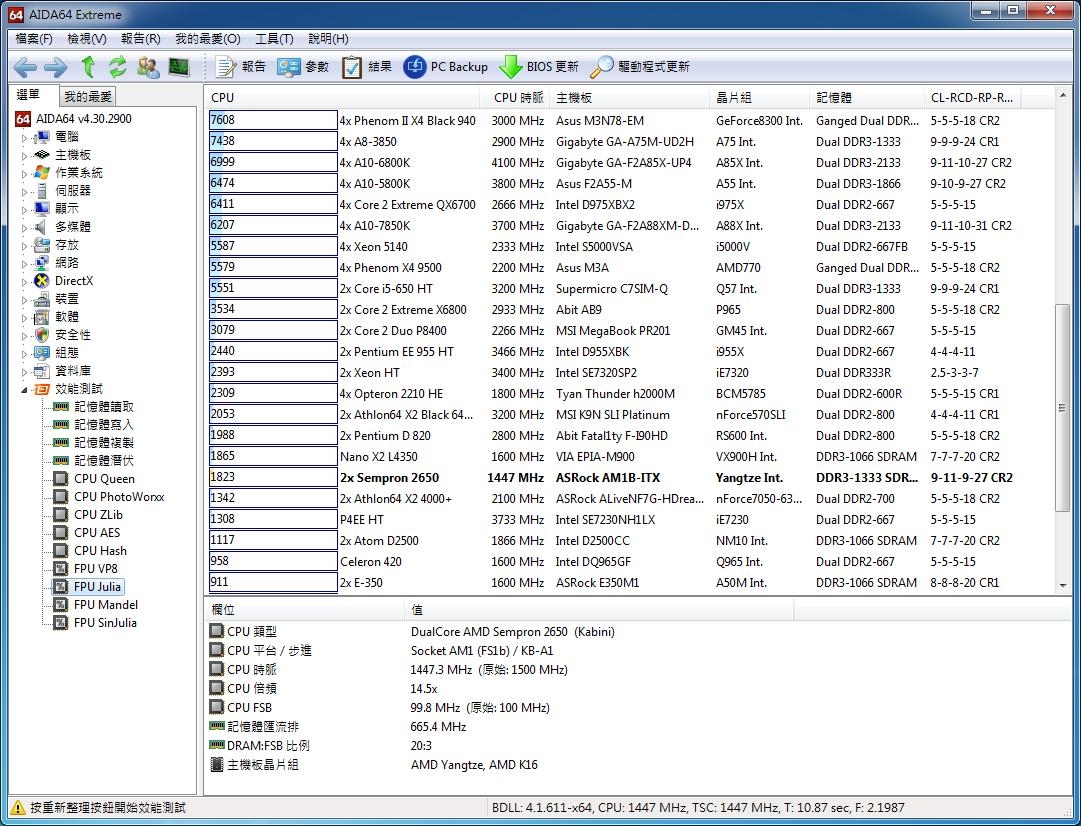Viewport: 1081px width, 826px height.
Task: Expand the 主機板 tree node
Action: (24, 156)
